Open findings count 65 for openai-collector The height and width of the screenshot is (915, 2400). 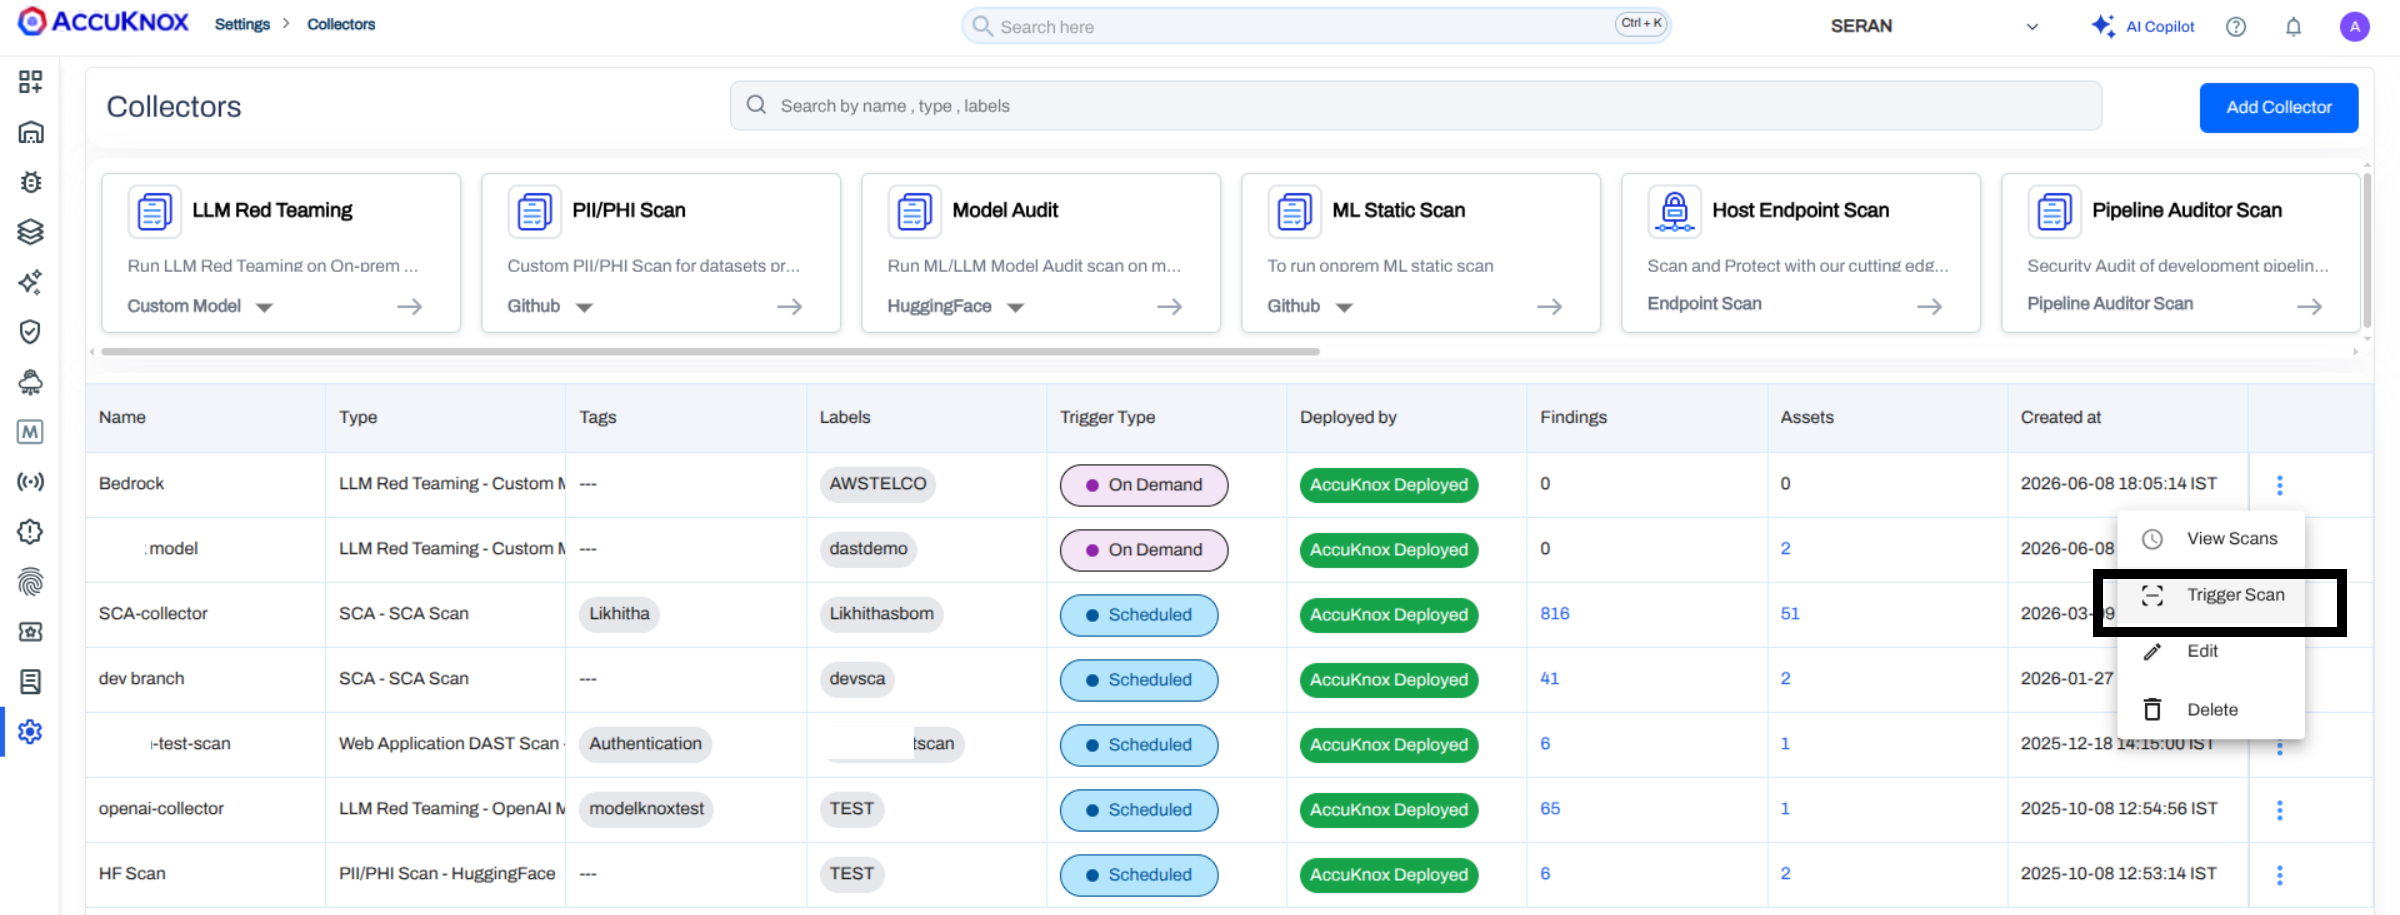point(1550,808)
